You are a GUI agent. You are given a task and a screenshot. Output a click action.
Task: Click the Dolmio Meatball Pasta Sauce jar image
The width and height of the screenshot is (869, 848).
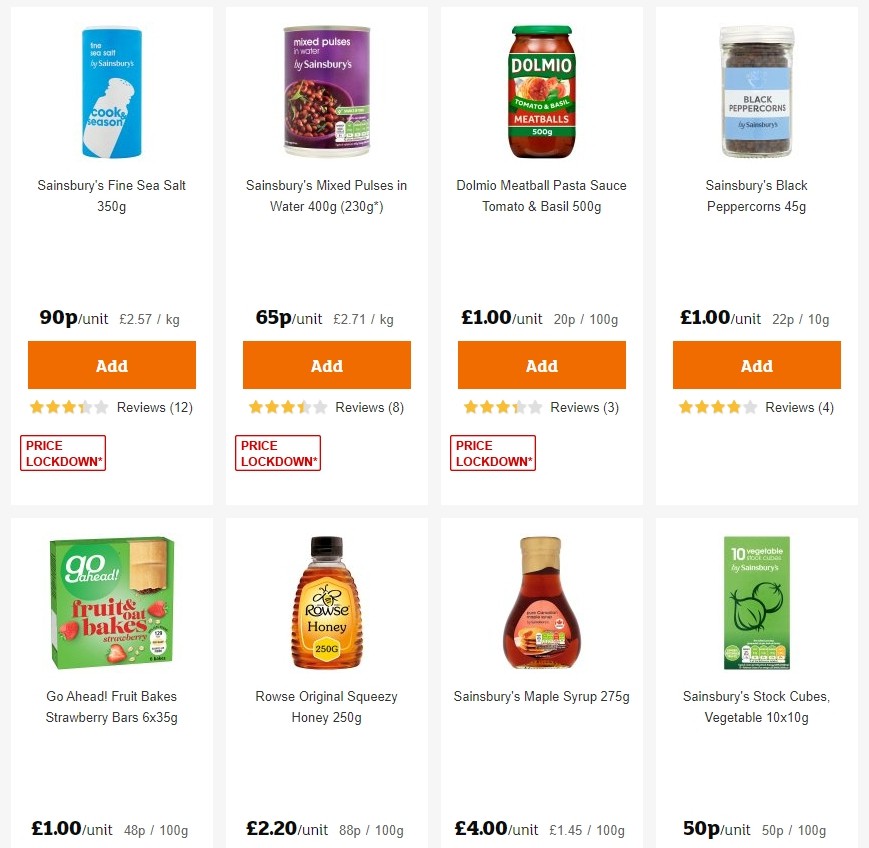541,90
